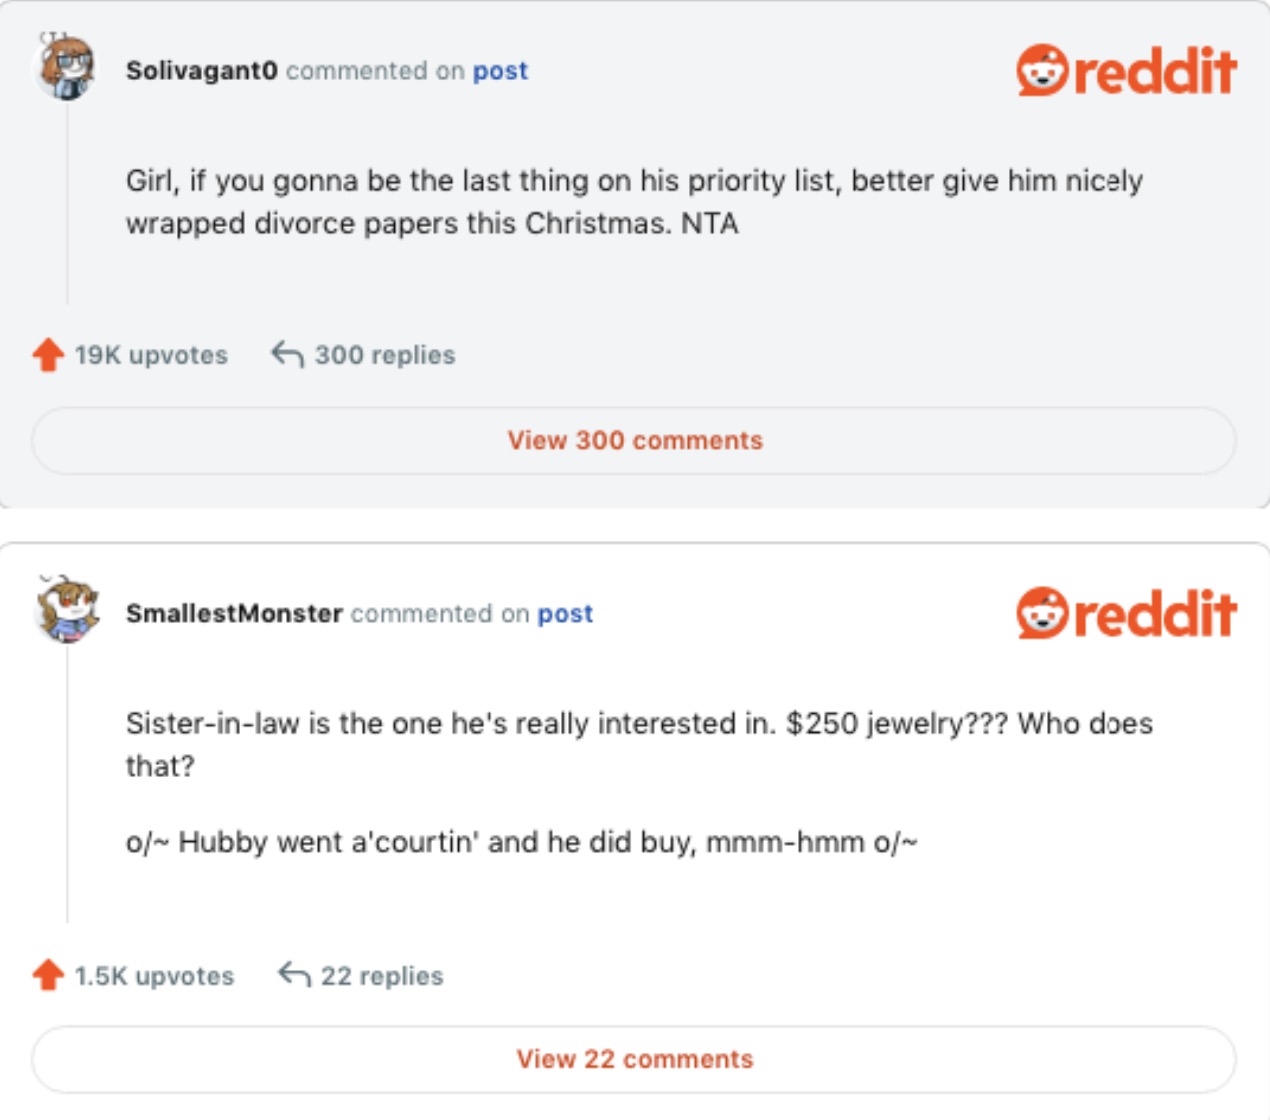Upvote SmallestMonster's comment with the orange arrow
The width and height of the screenshot is (1270, 1120).
[x=47, y=975]
